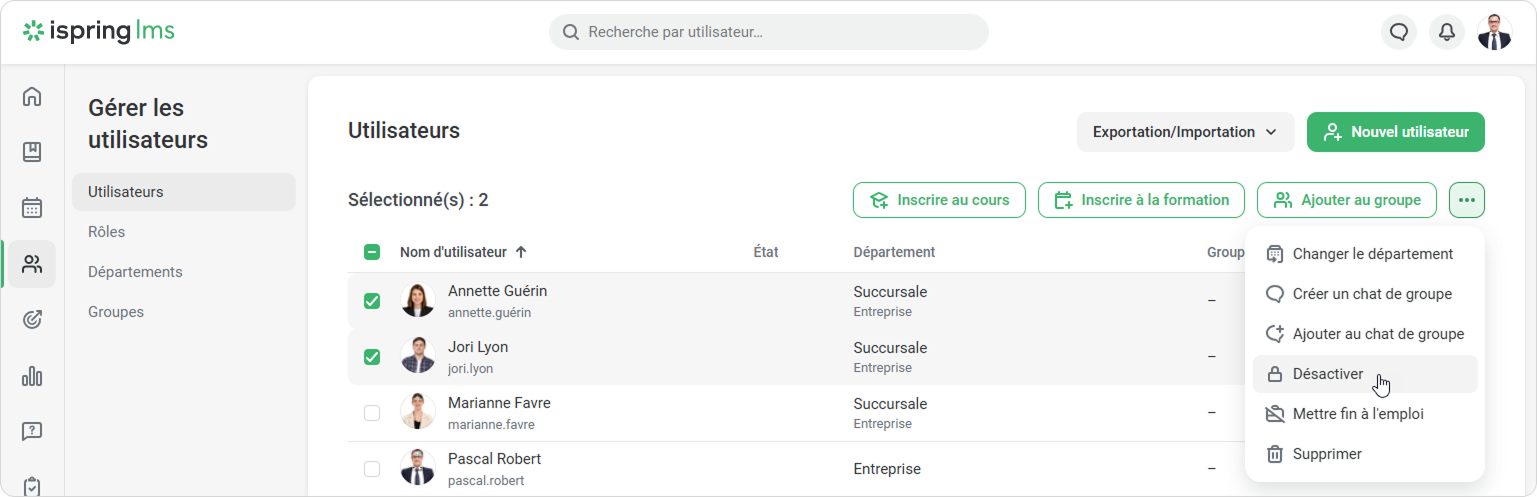
Task: Open the Home icon in sidebar
Action: point(32,97)
